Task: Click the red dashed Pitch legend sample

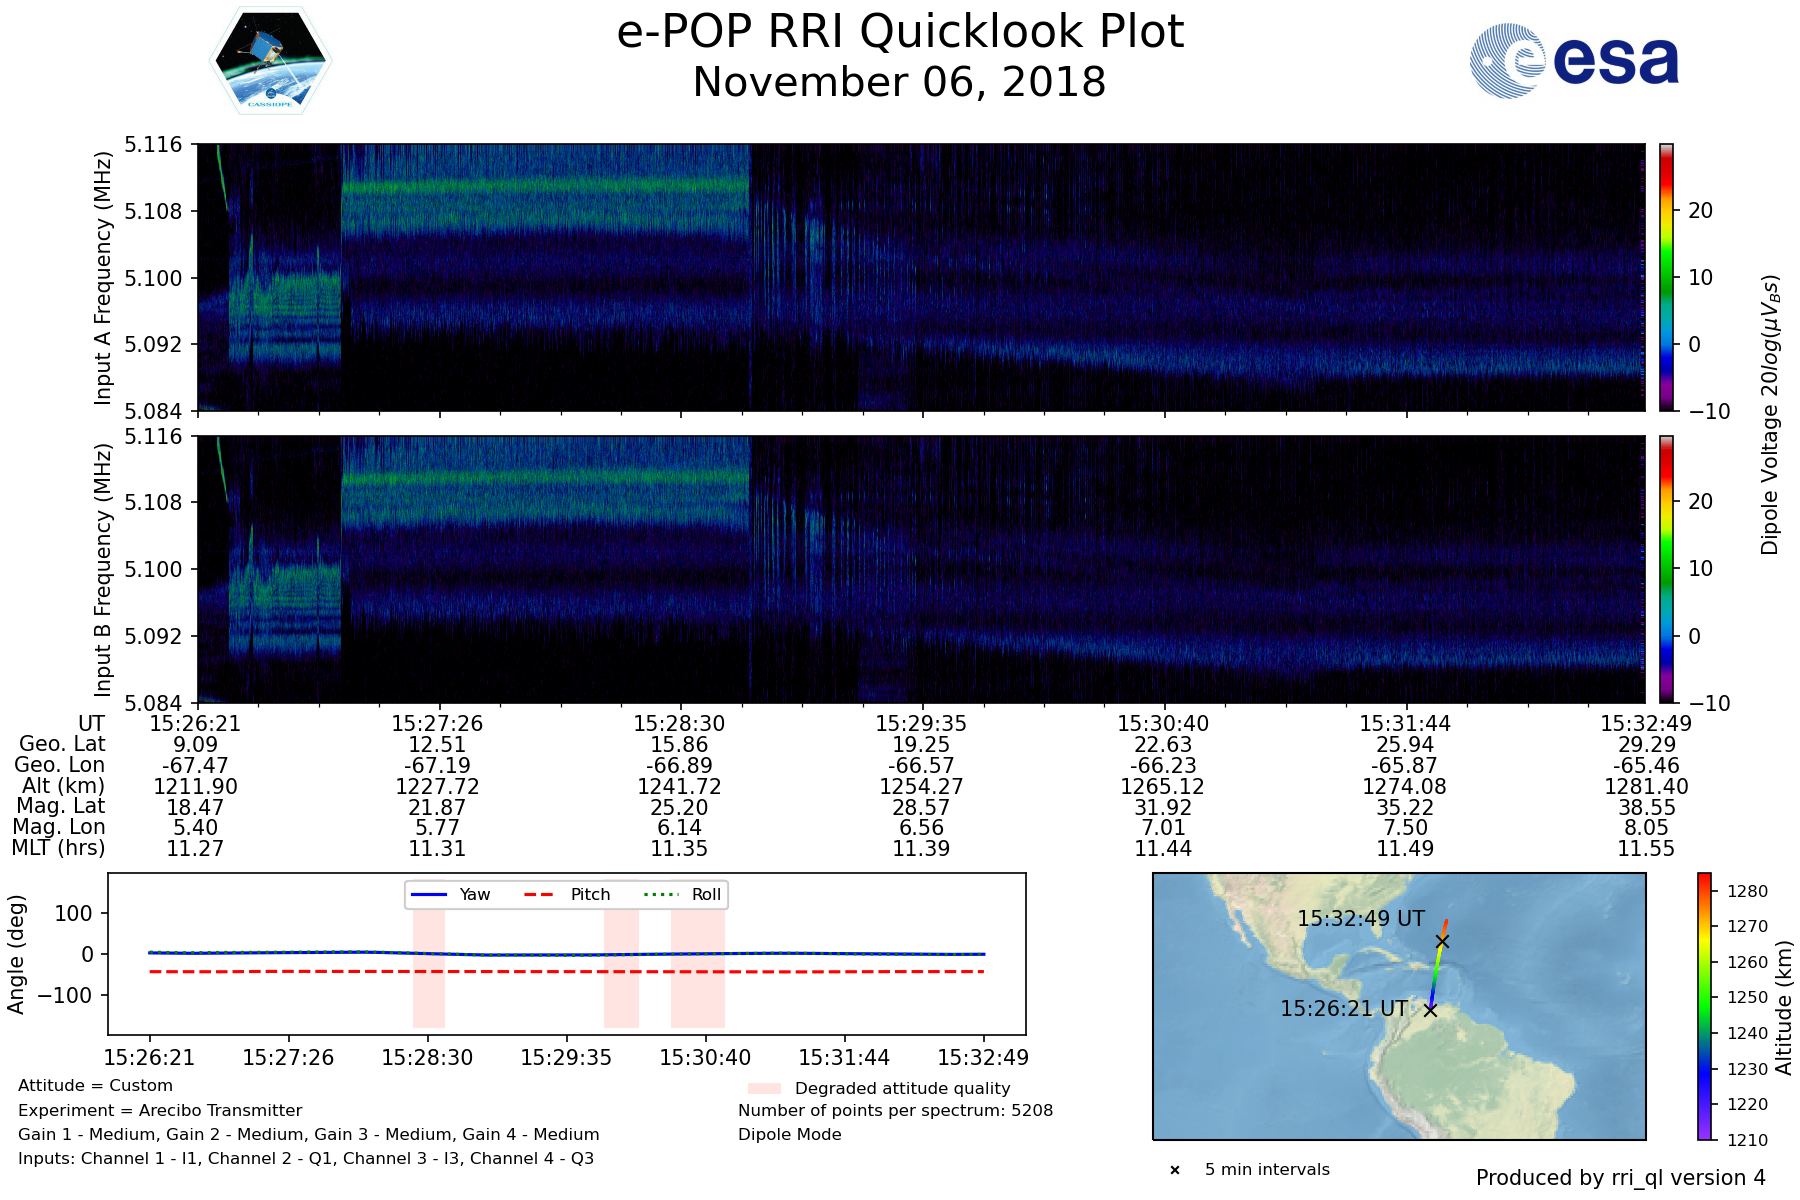Action: pyautogui.click(x=539, y=894)
